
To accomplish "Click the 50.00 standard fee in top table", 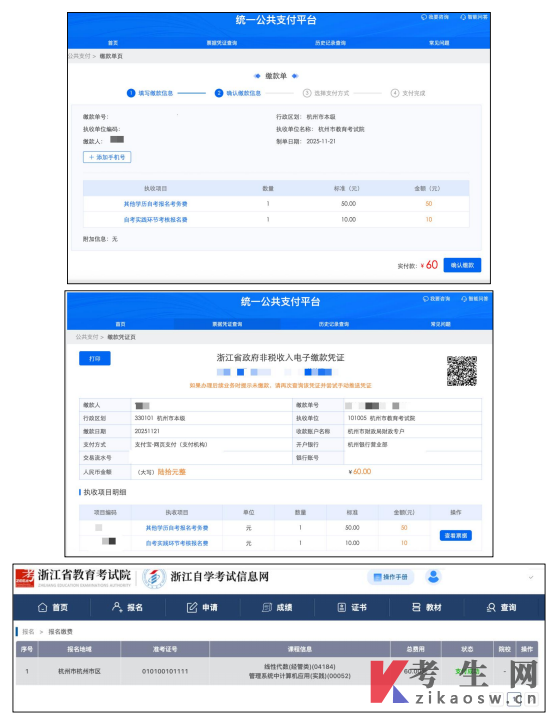I will tap(348, 204).
